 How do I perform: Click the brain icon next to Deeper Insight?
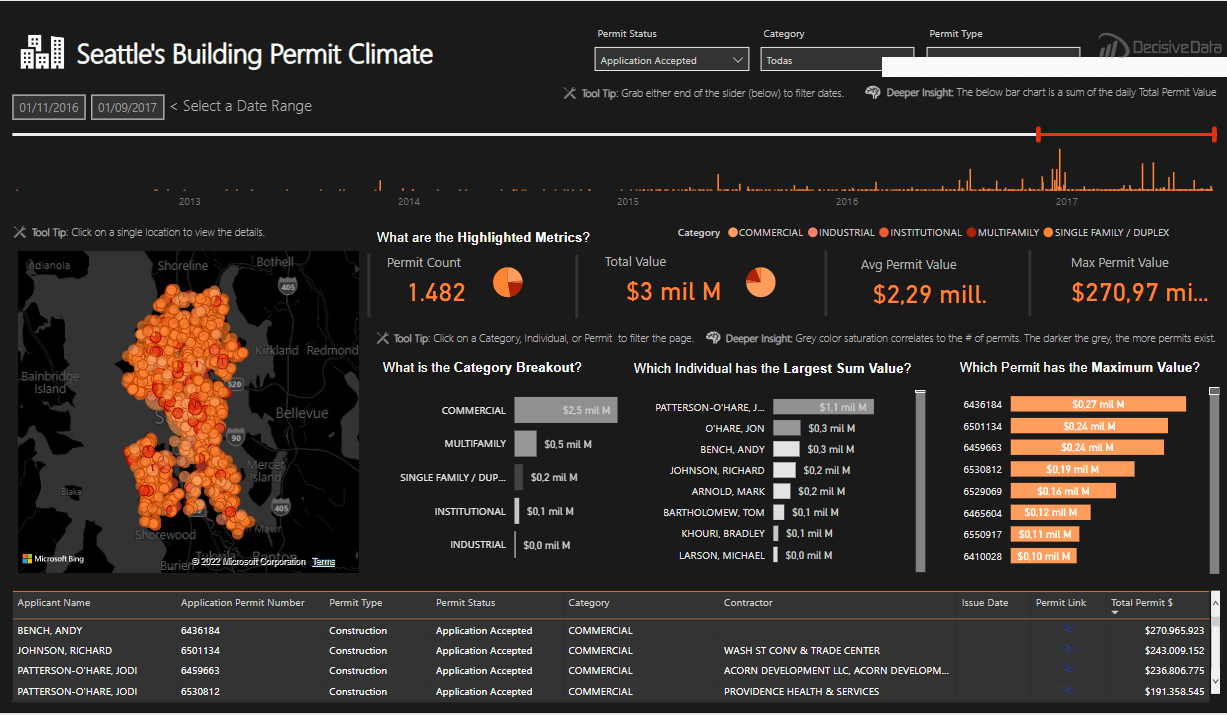pyautogui.click(x=873, y=93)
